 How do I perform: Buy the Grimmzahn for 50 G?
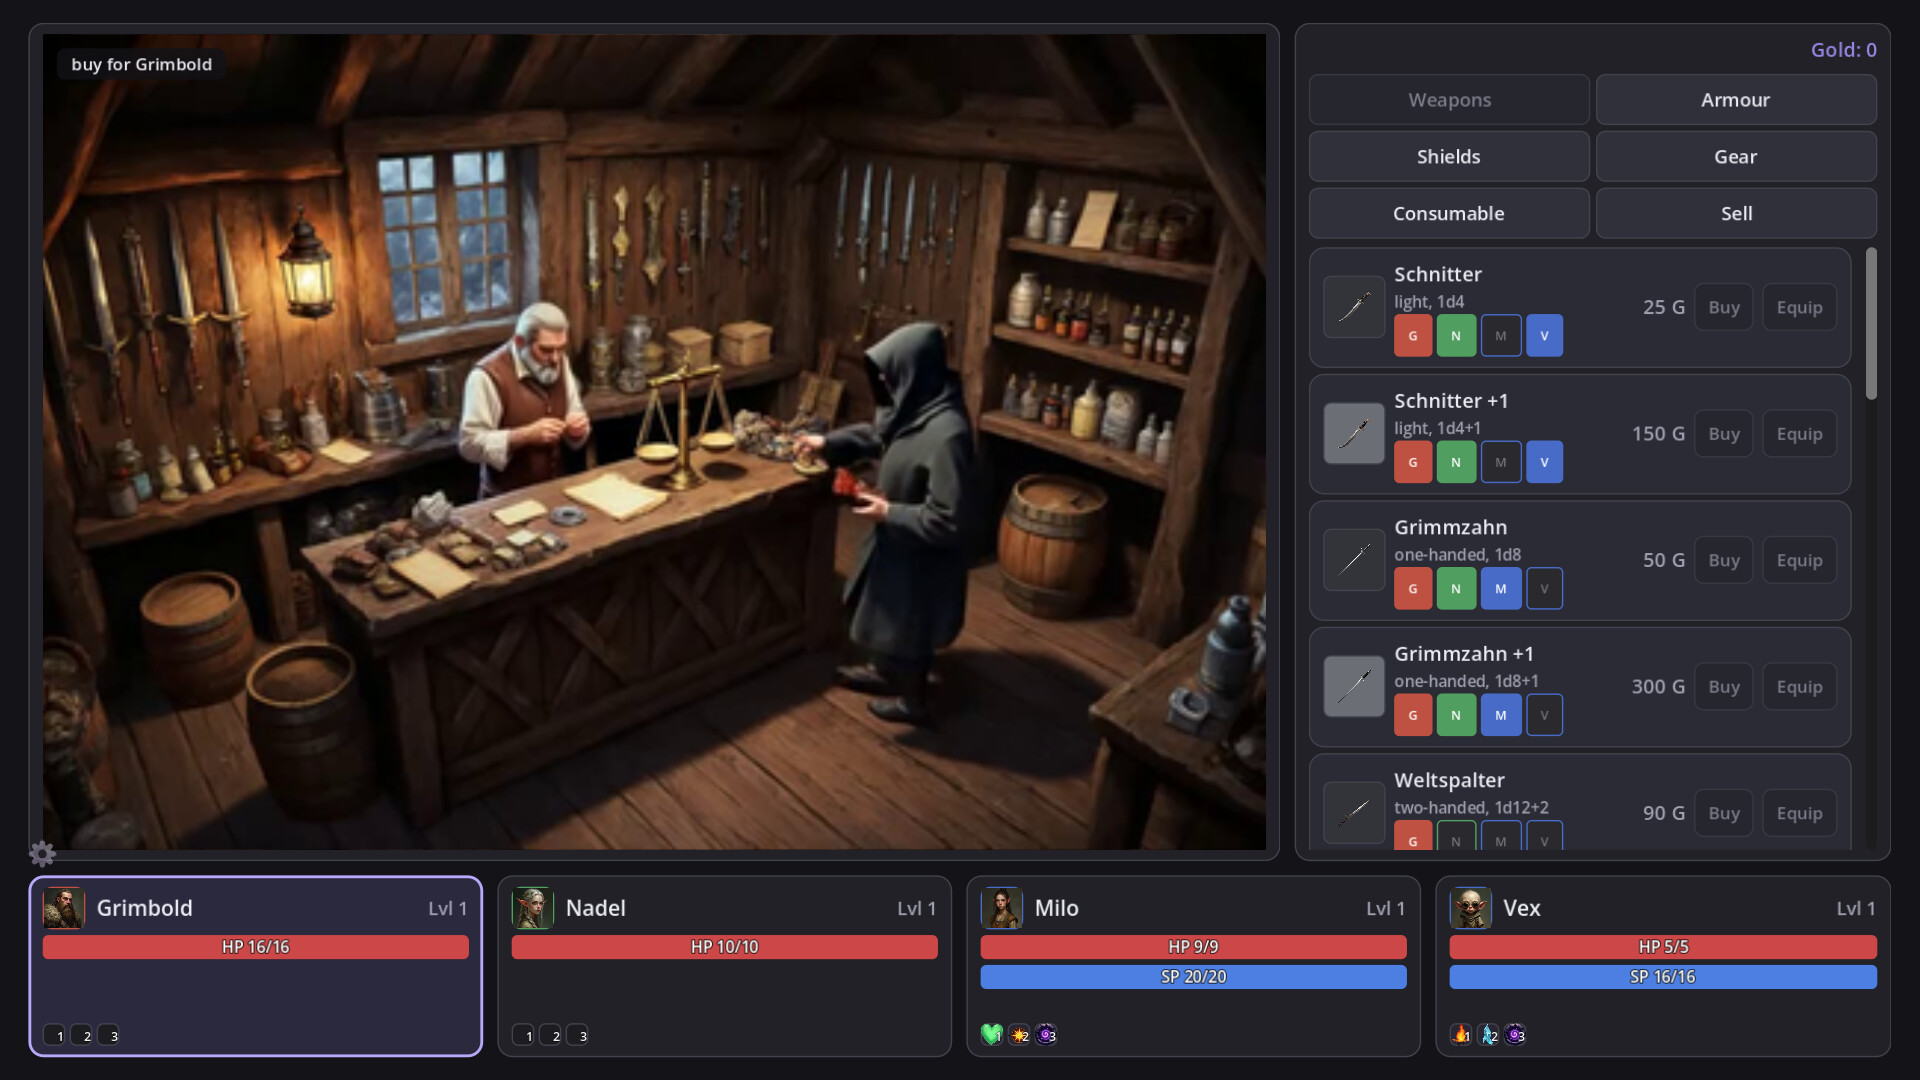pos(1724,560)
